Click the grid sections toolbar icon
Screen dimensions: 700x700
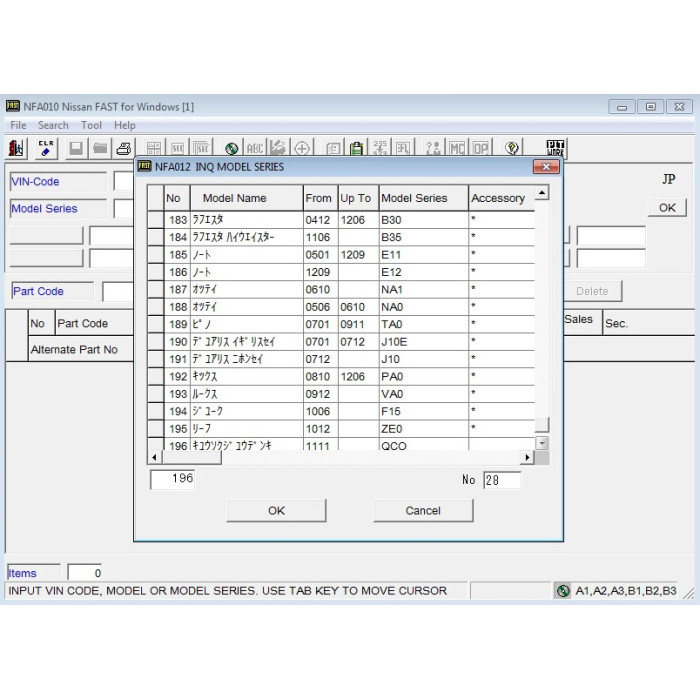coord(154,148)
